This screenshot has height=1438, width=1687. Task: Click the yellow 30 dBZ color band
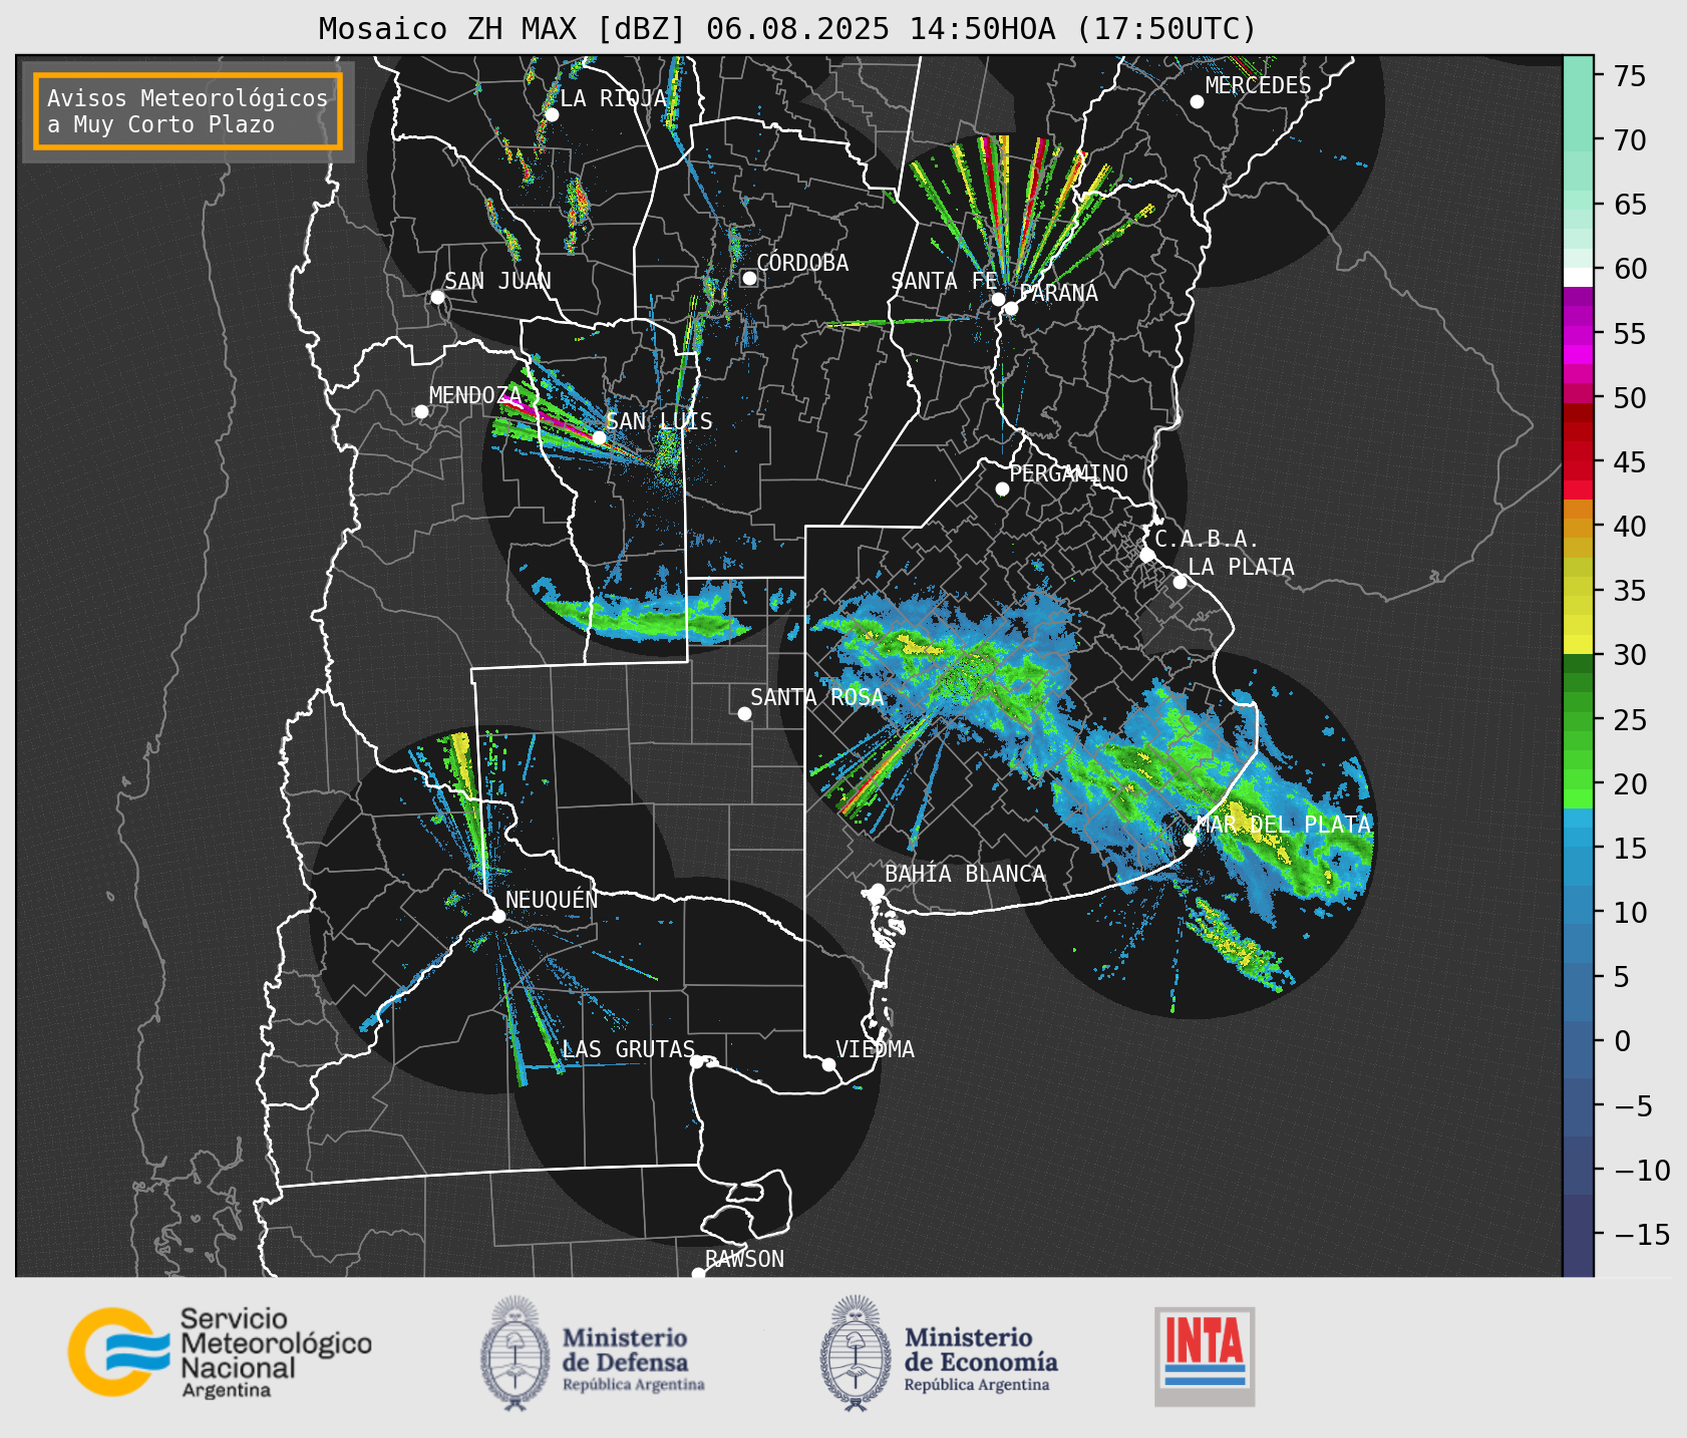point(1578,646)
